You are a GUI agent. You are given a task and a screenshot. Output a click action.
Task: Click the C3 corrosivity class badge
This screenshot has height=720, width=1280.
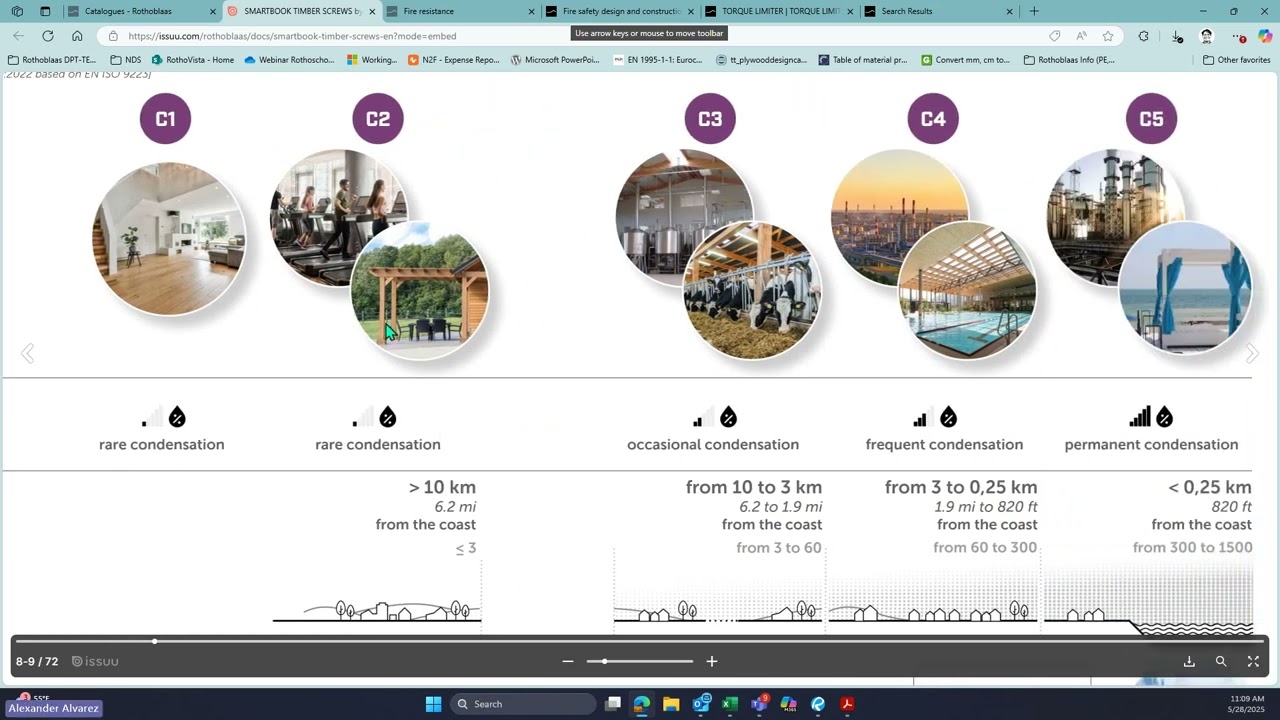[710, 119]
